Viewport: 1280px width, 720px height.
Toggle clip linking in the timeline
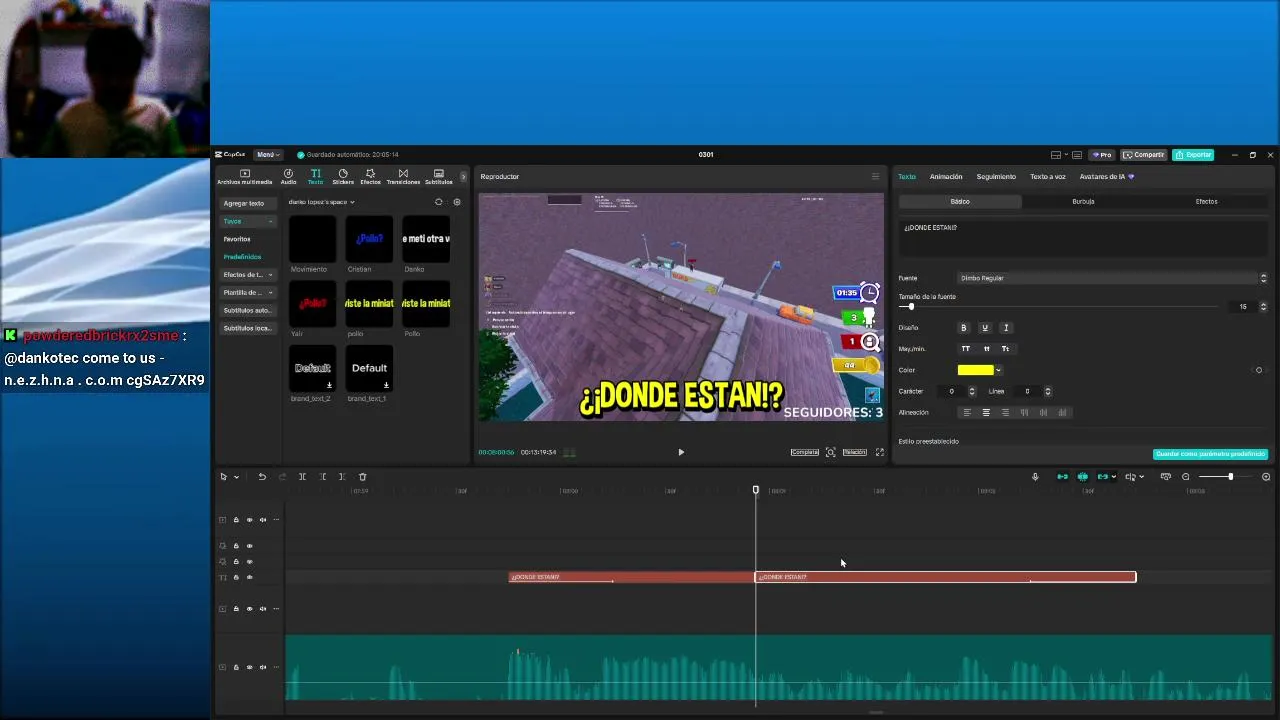(1103, 477)
